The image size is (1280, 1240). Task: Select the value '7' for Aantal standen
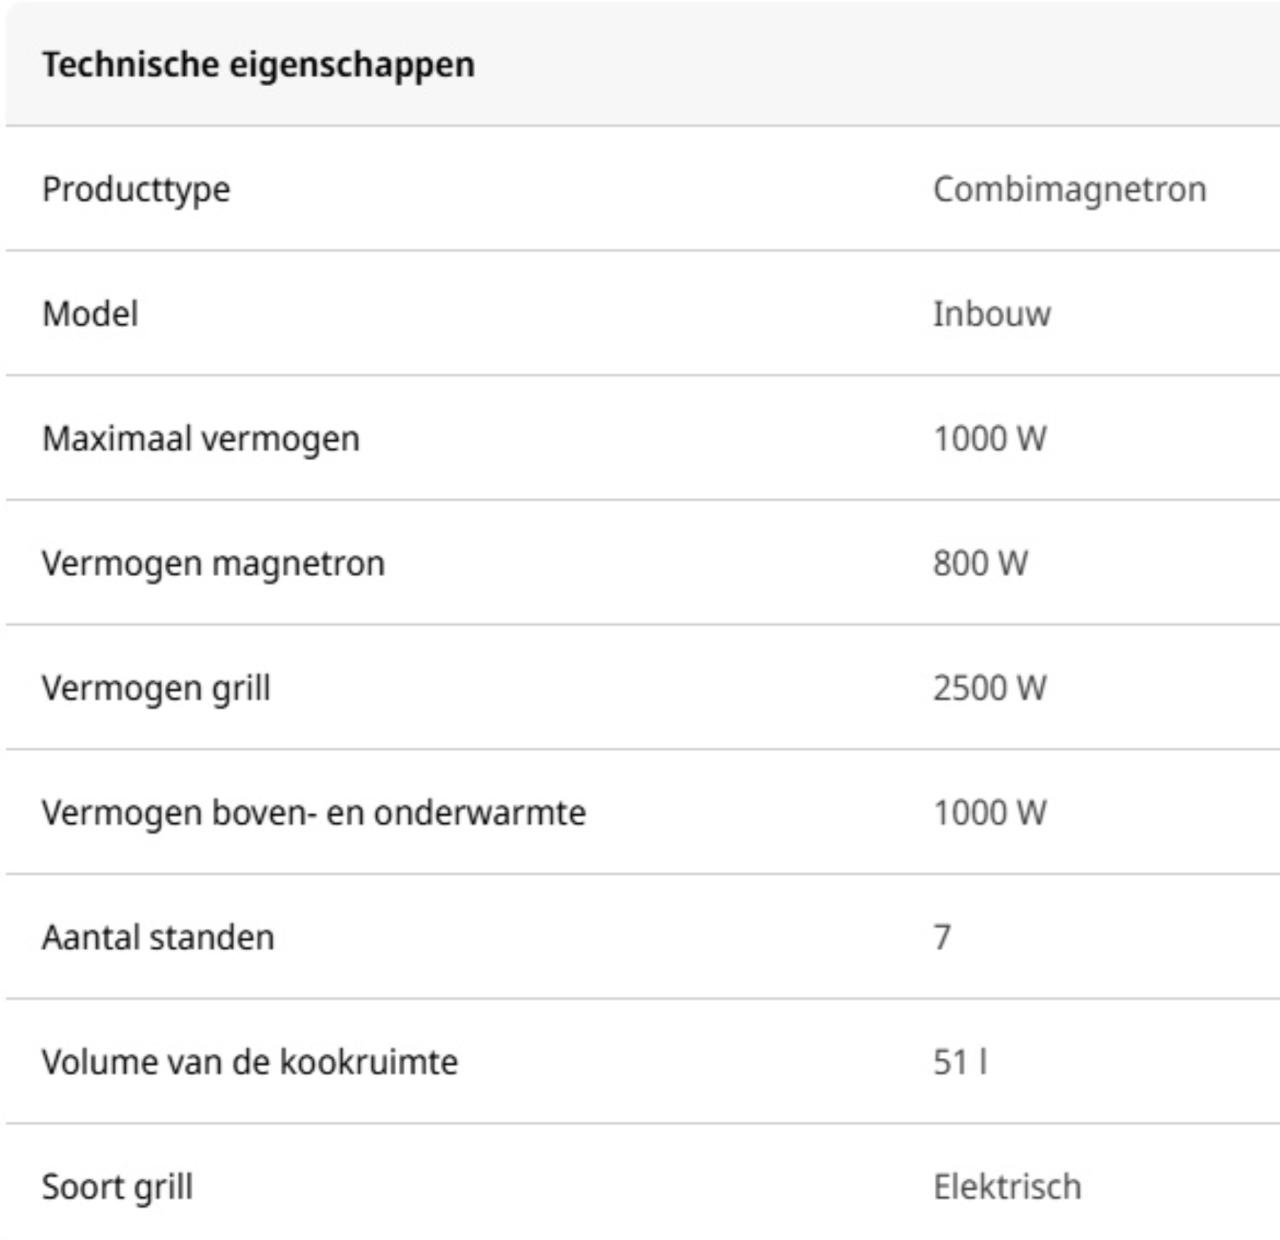pos(942,938)
